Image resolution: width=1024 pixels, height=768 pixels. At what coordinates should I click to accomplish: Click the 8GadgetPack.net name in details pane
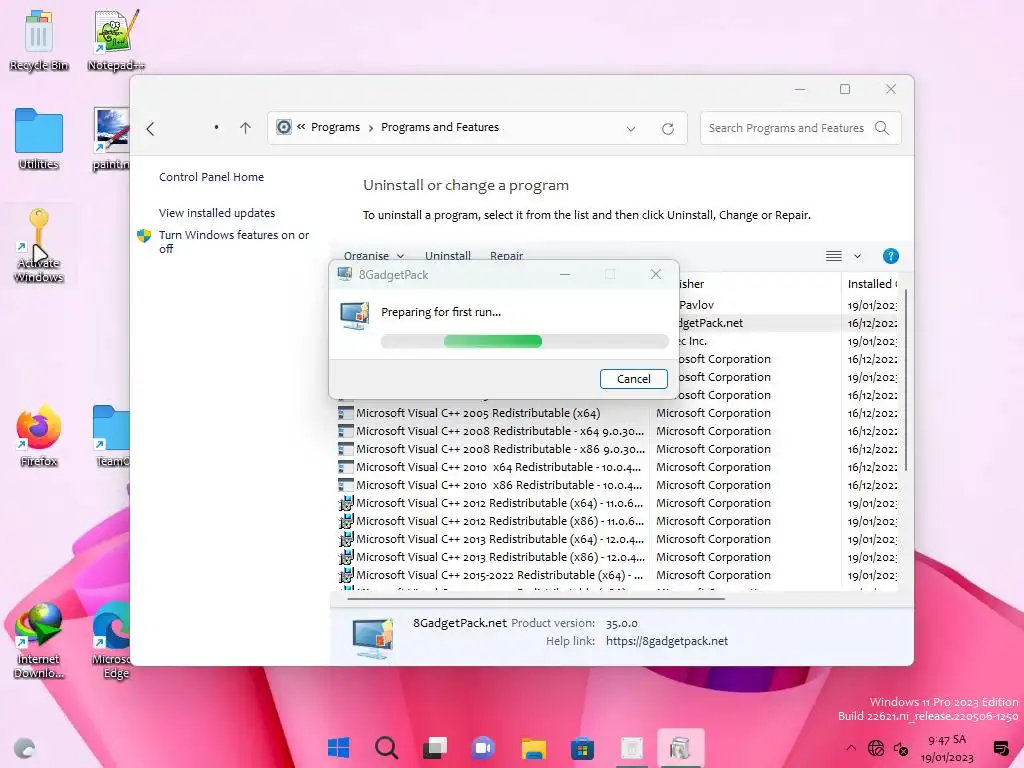[x=460, y=623]
